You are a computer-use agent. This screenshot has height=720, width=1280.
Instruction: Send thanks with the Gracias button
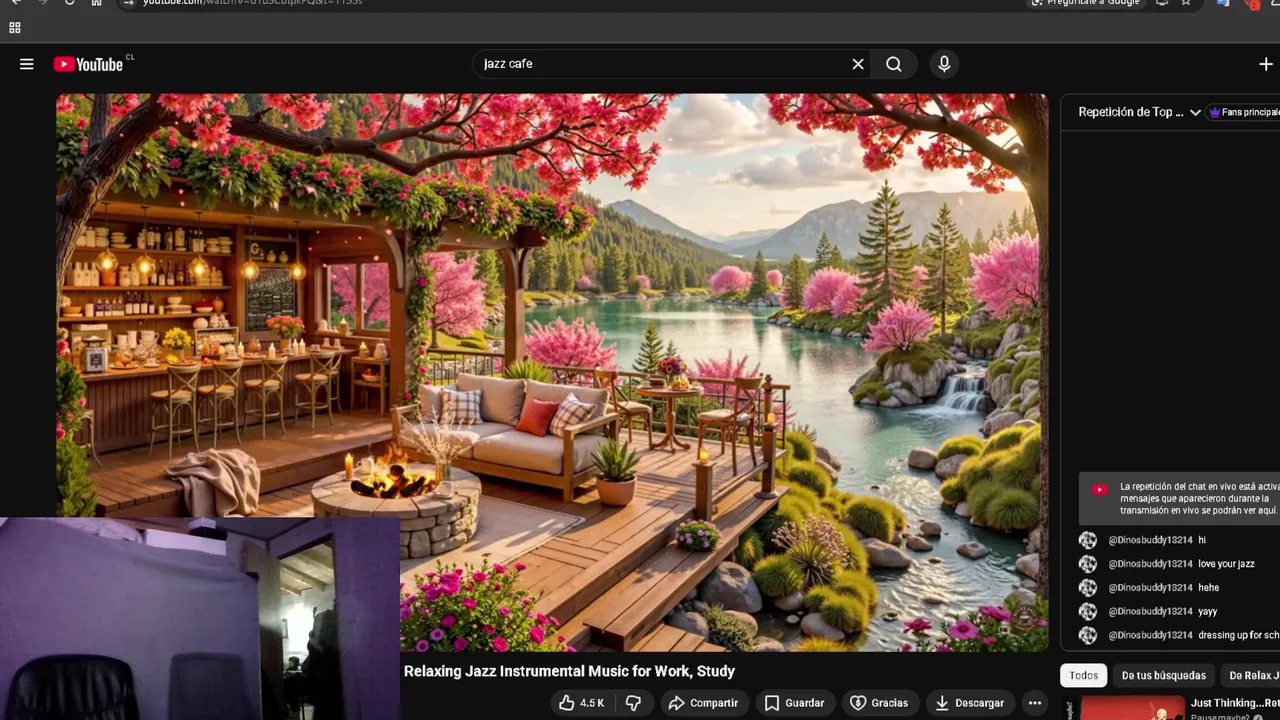pyautogui.click(x=879, y=703)
